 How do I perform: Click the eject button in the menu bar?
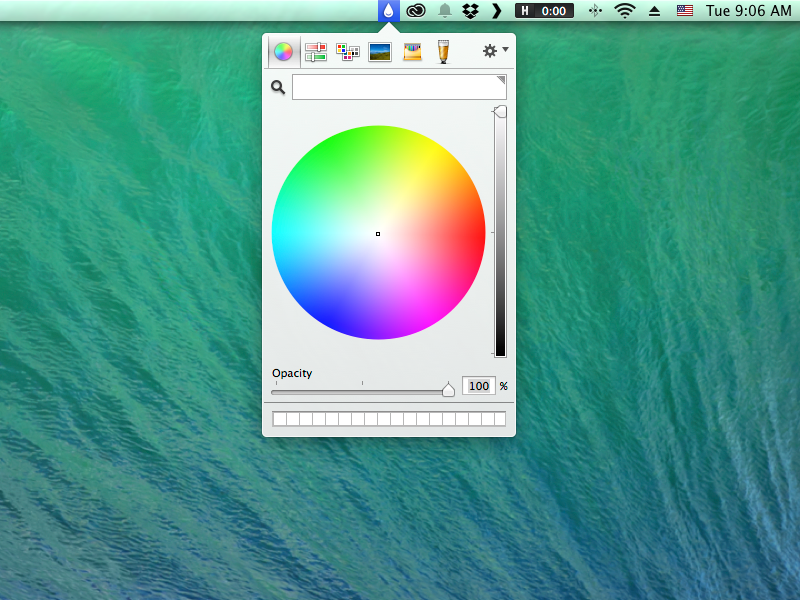click(x=654, y=11)
